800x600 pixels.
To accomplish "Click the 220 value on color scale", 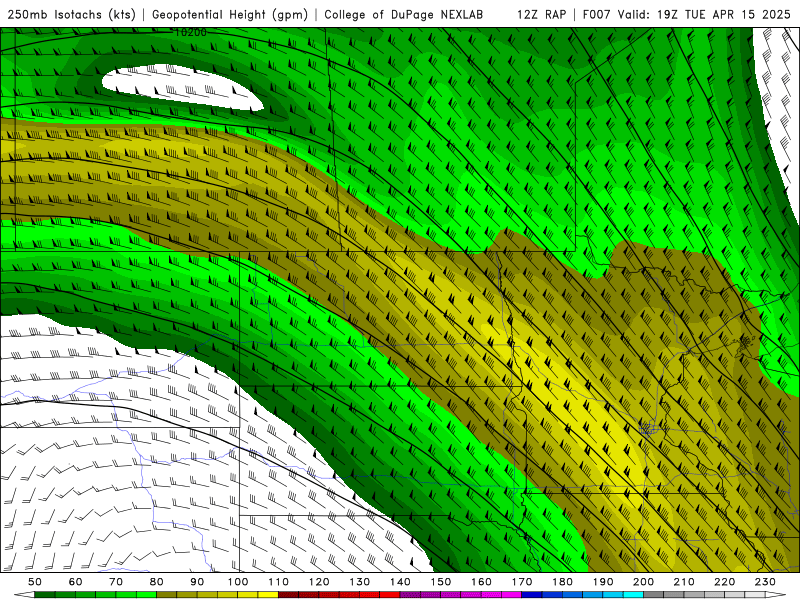I will tap(724, 582).
